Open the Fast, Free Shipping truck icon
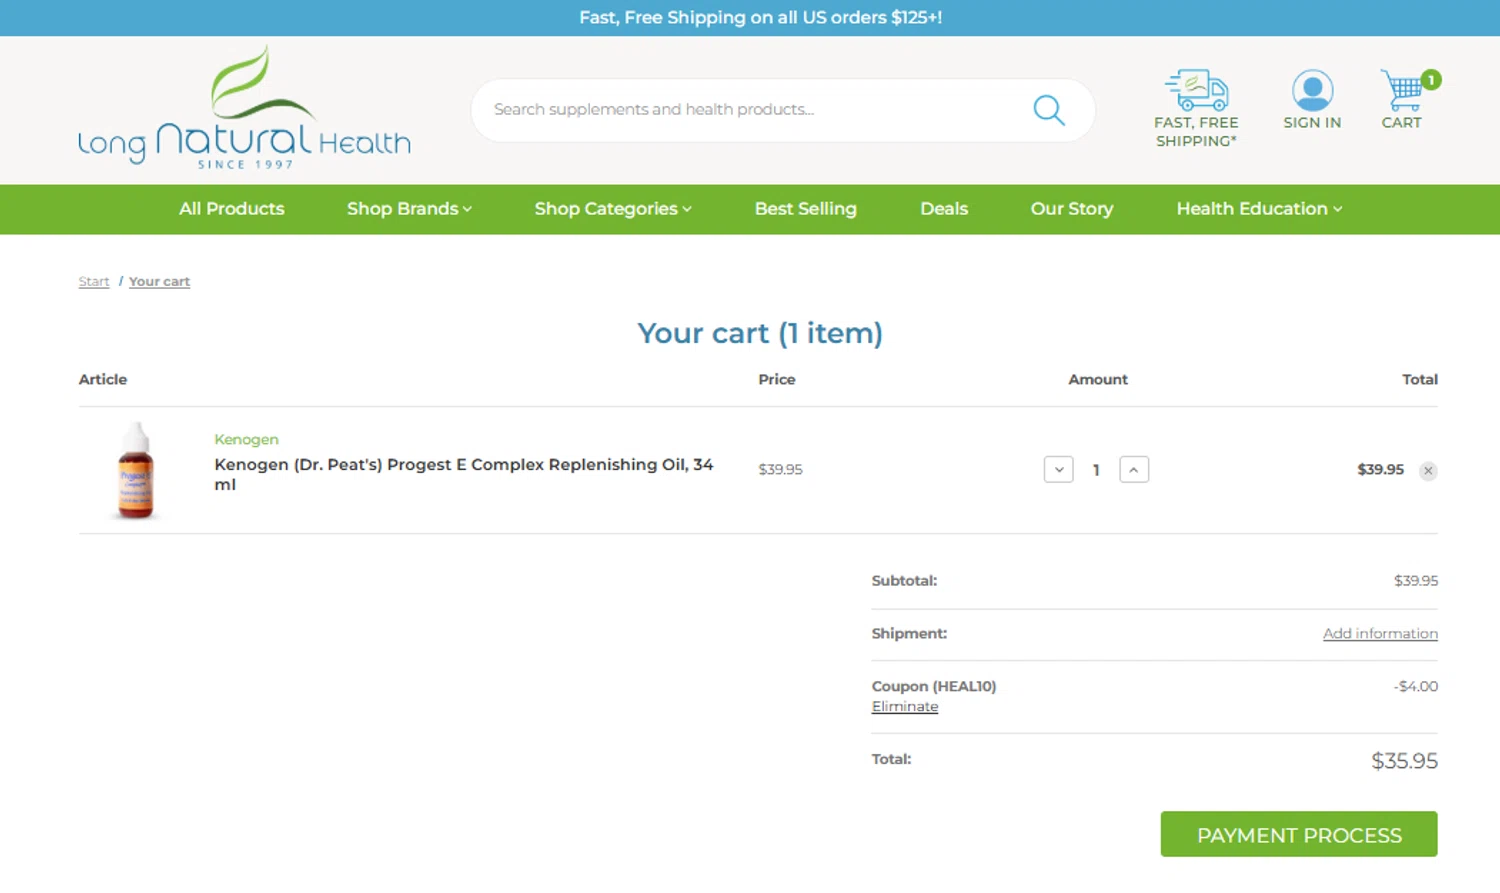 click(x=1196, y=90)
